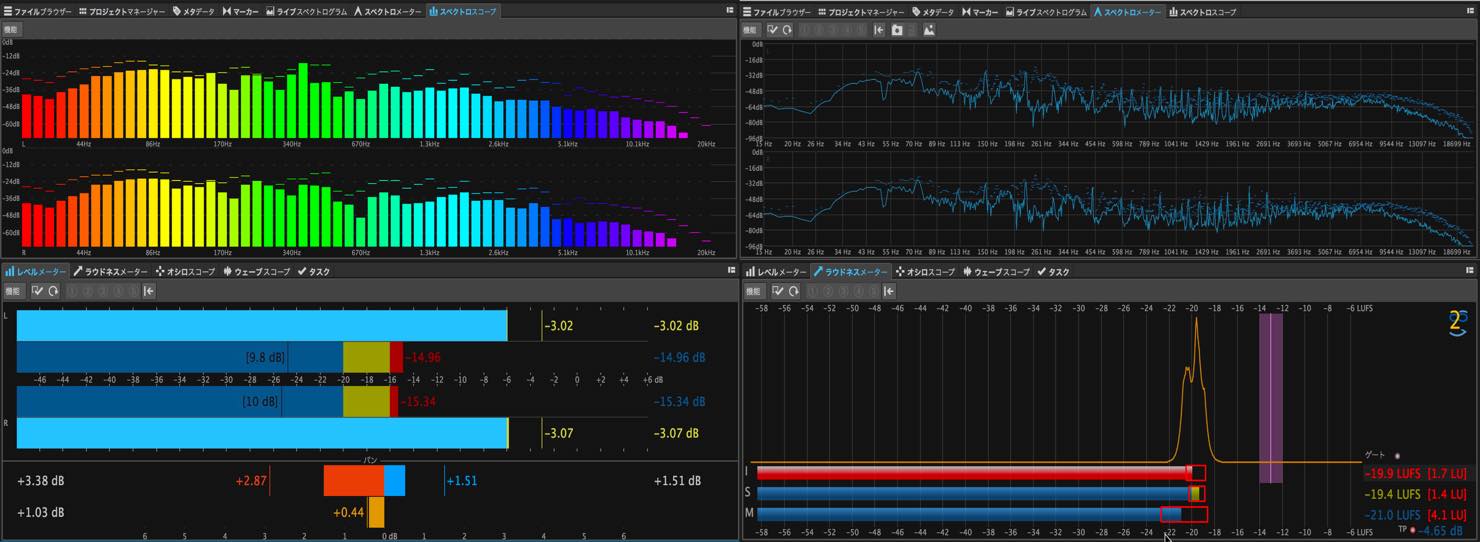This screenshot has height=542, width=1480.
Task: Click the left channel peak value -3.02 dB
Action: (676, 326)
